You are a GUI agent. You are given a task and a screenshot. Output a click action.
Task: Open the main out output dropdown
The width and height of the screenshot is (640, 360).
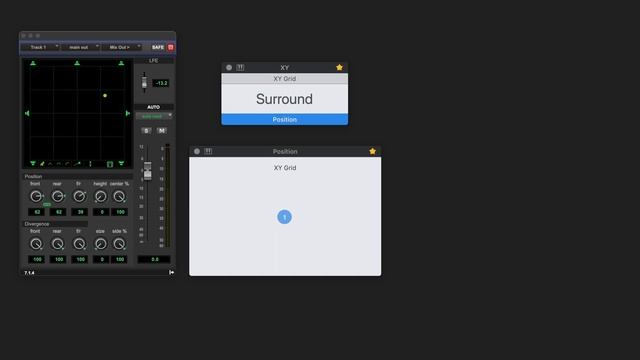[80, 47]
